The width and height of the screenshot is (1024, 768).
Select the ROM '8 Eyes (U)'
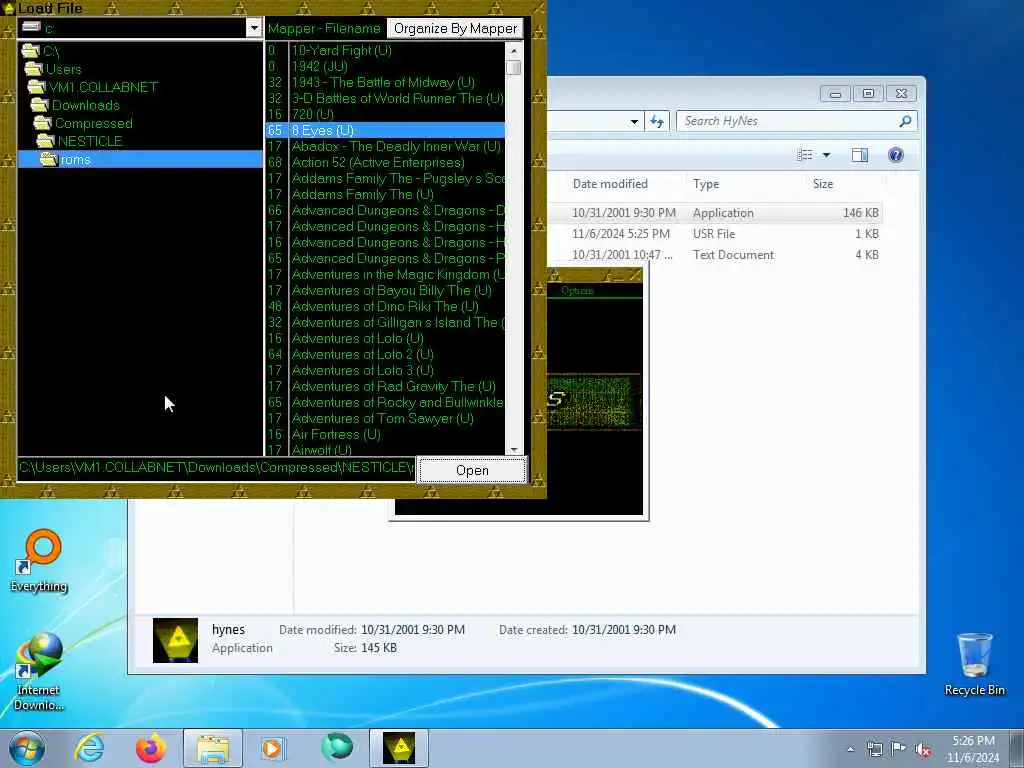[385, 131]
